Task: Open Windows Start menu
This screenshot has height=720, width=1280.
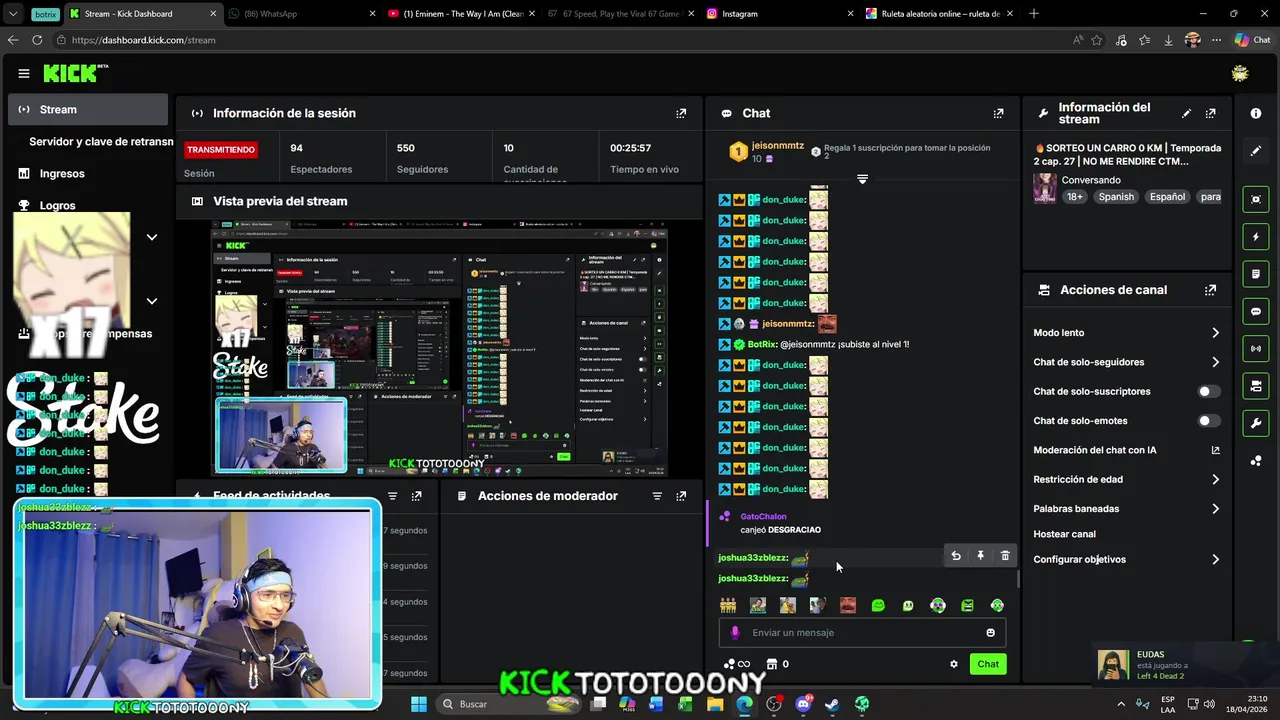Action: pyautogui.click(x=419, y=704)
